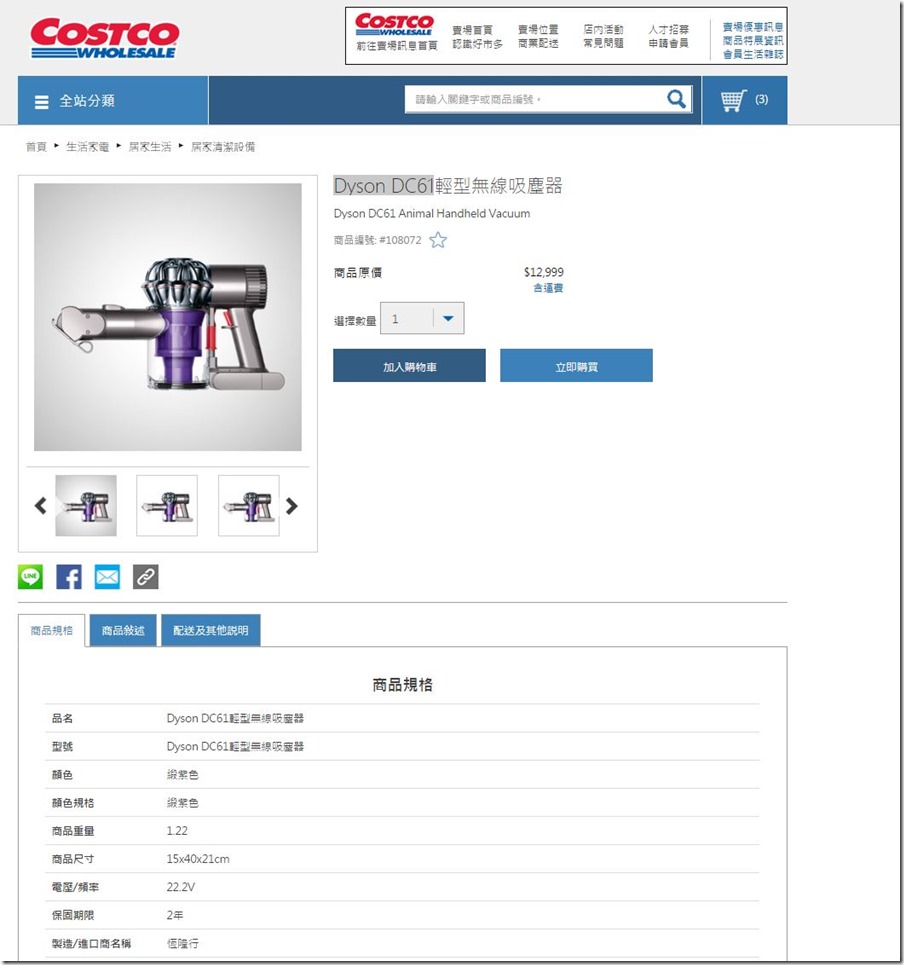This screenshot has height=965, width=904.
Task: Share product by email icon
Action: 107,577
